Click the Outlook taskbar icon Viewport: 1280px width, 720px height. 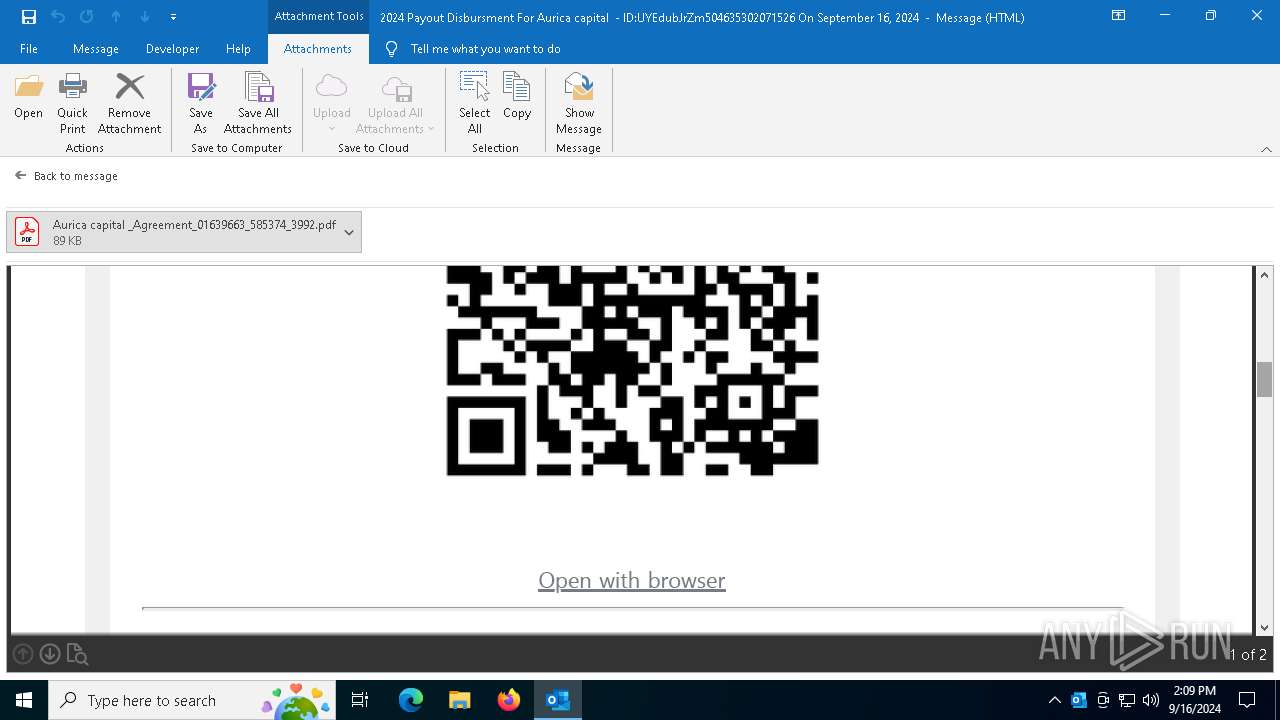557,700
